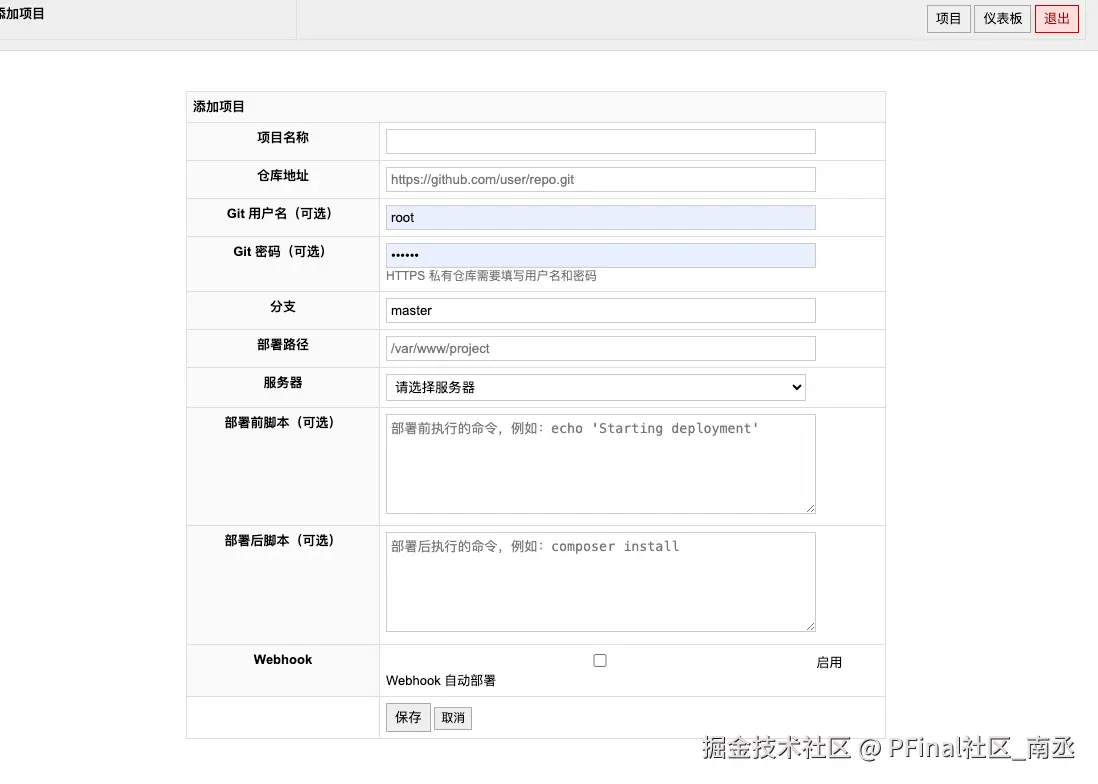The width and height of the screenshot is (1098, 784).
Task: Click the red 退出 logout button
Action: tap(1057, 18)
